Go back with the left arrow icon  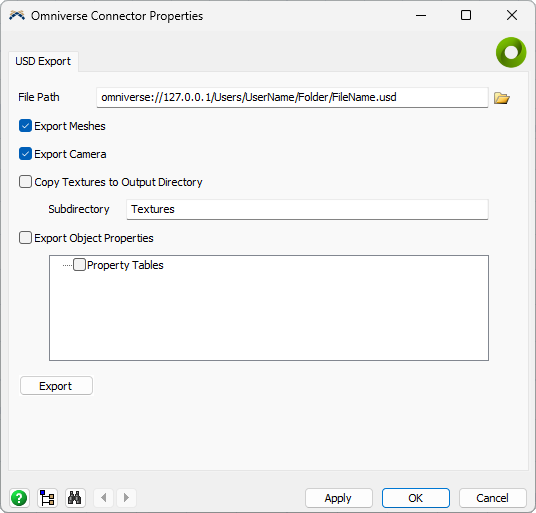(104, 498)
